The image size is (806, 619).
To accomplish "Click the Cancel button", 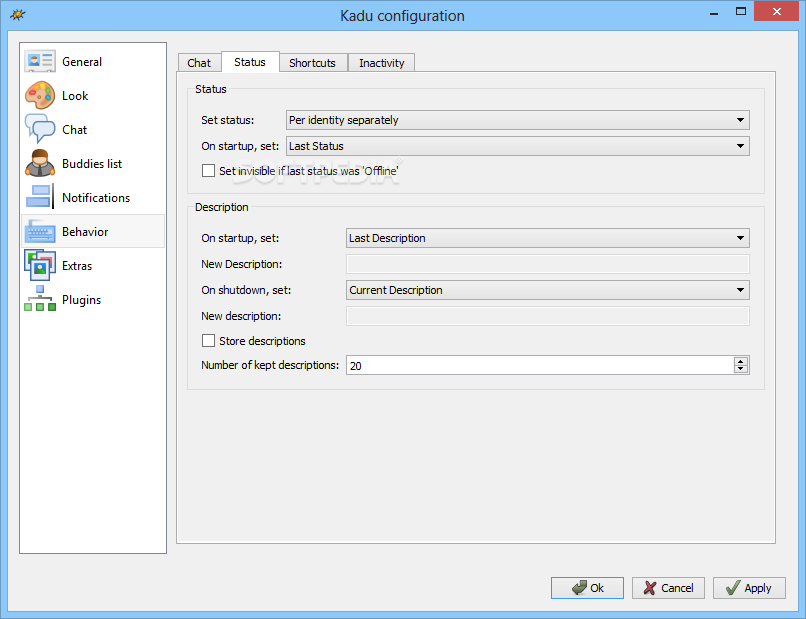I will pyautogui.click(x=668, y=588).
